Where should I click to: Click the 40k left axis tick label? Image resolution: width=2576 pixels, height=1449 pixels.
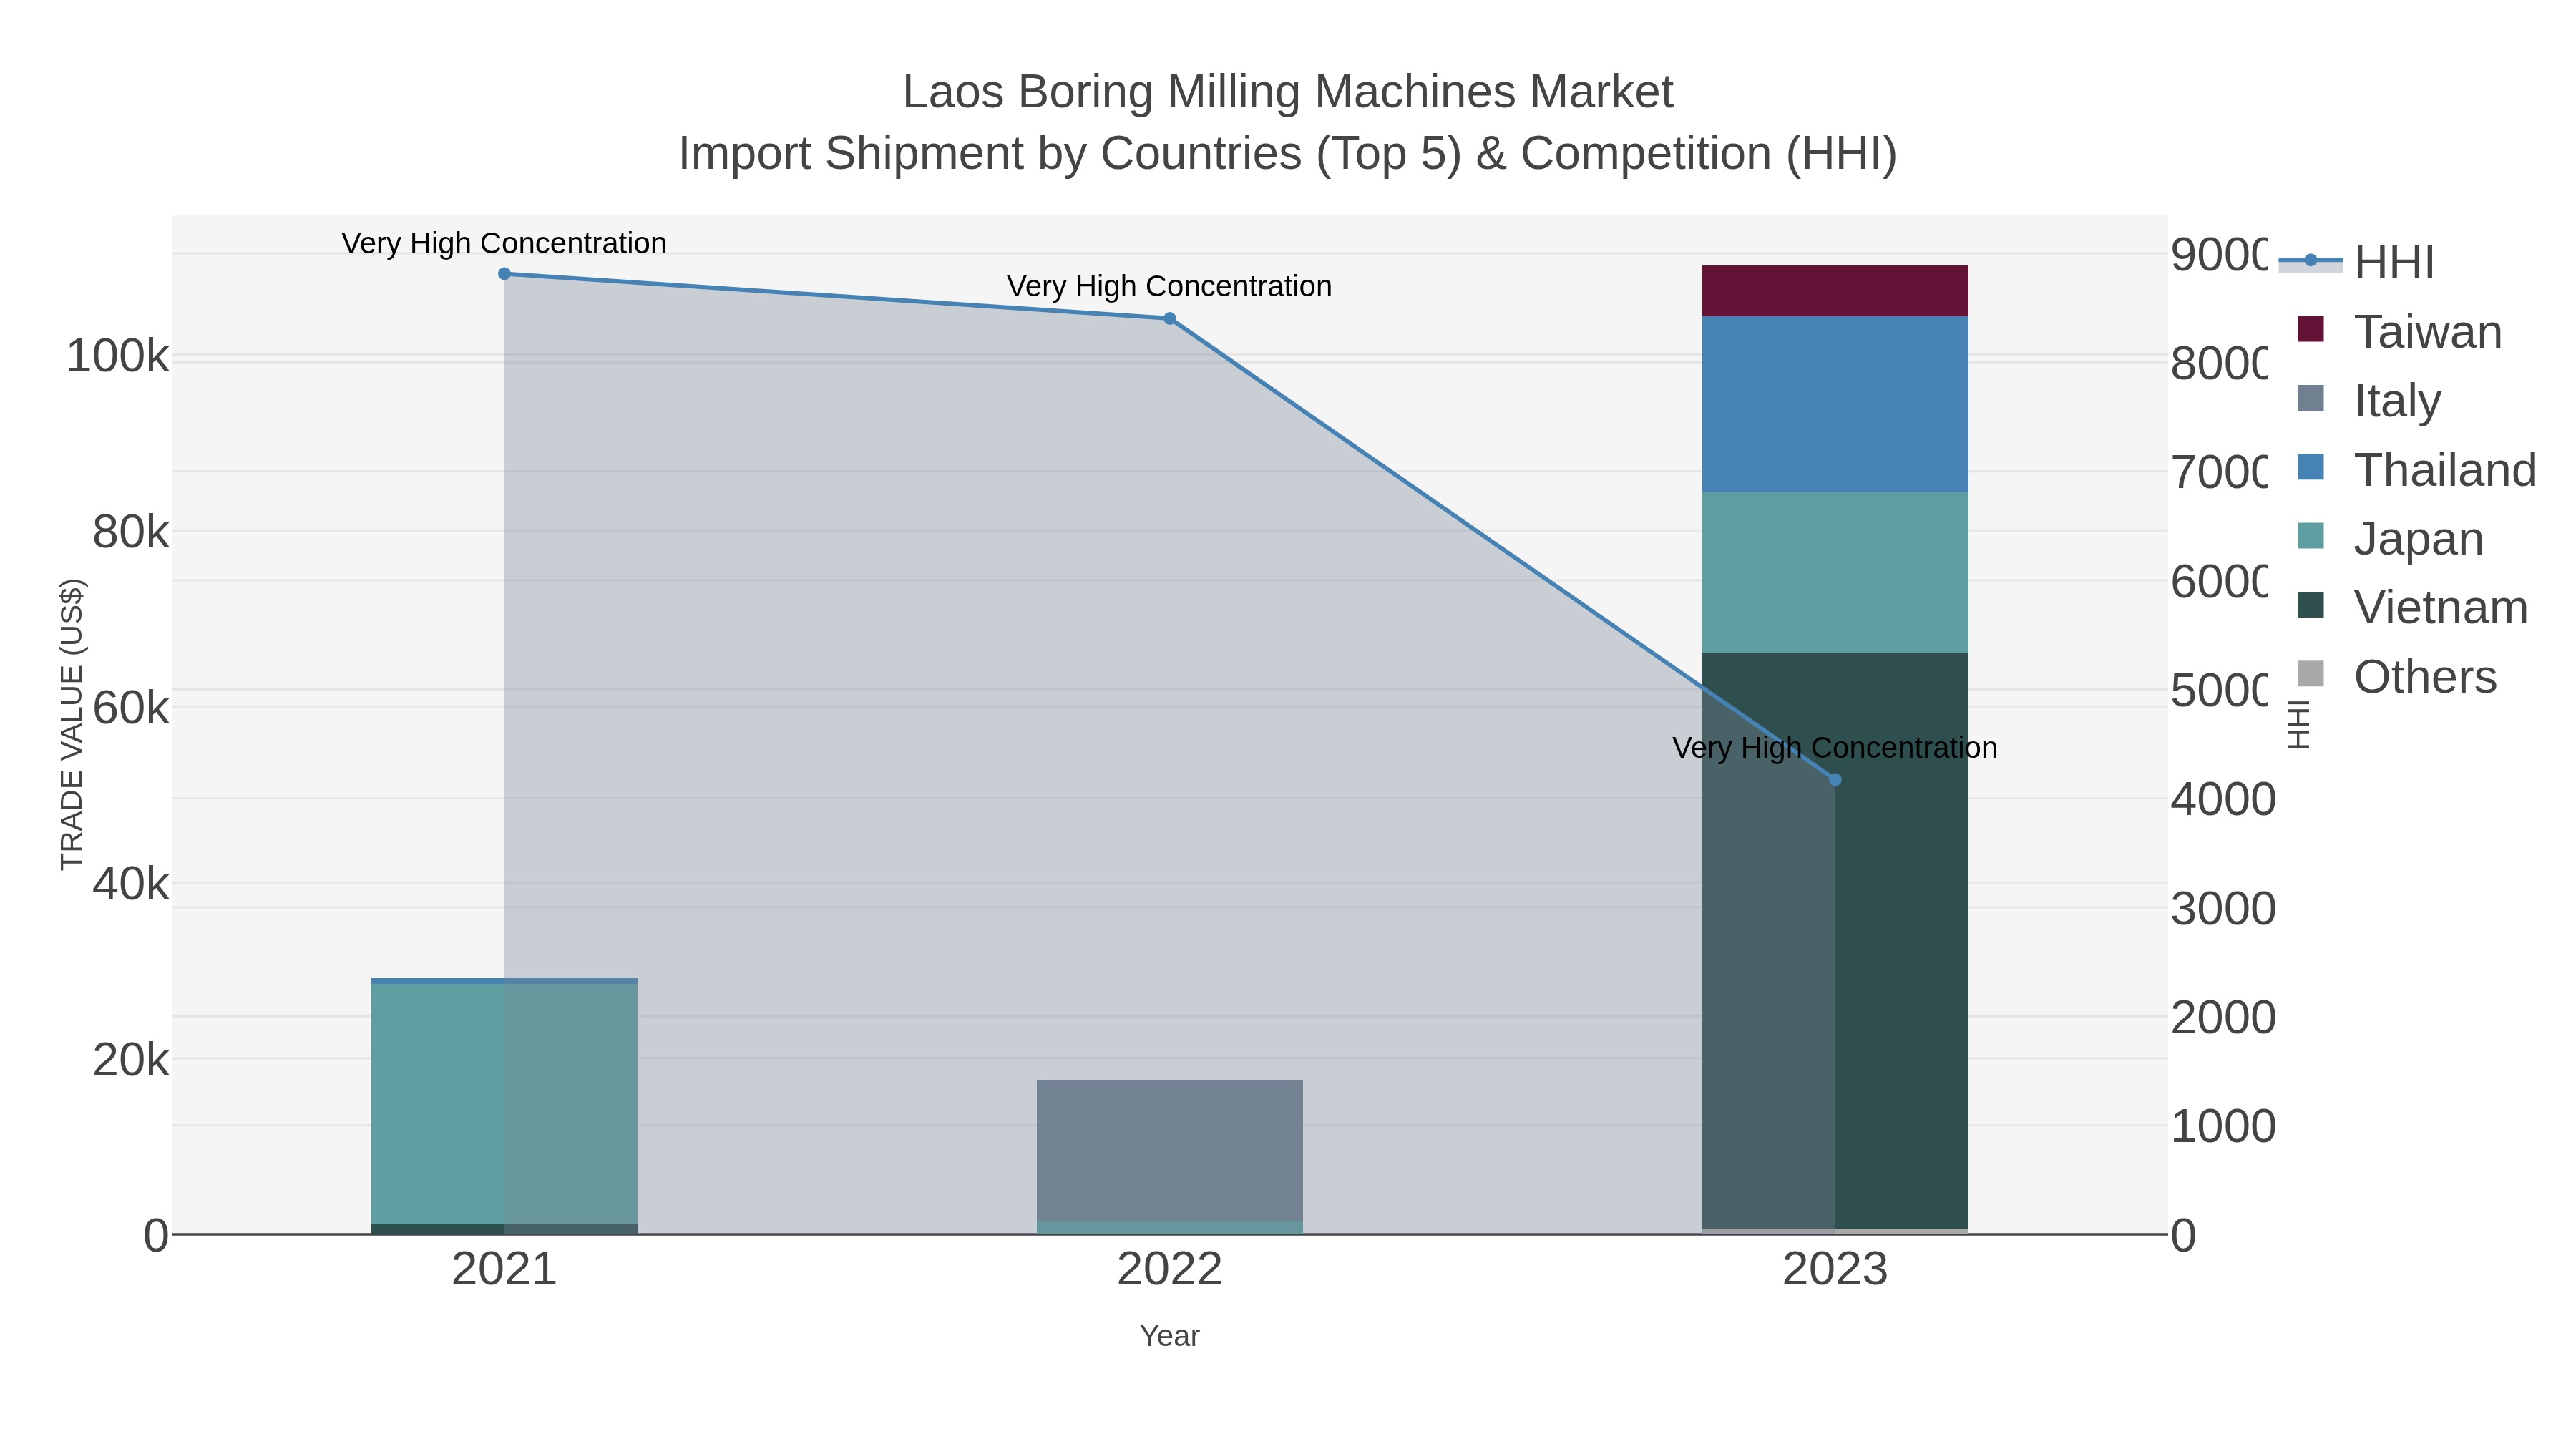[130, 884]
